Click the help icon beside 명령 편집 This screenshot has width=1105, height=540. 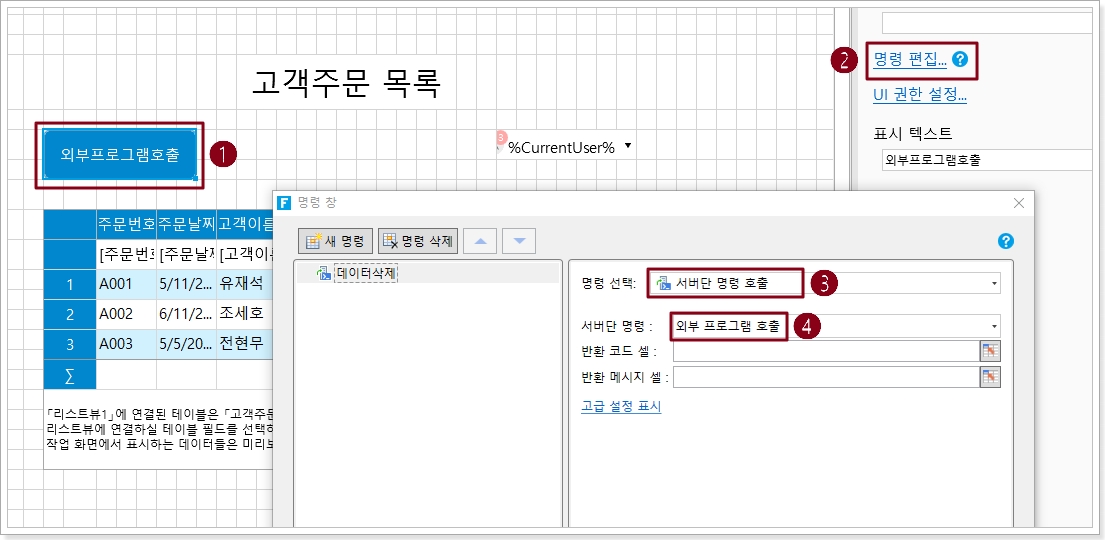coord(960,60)
